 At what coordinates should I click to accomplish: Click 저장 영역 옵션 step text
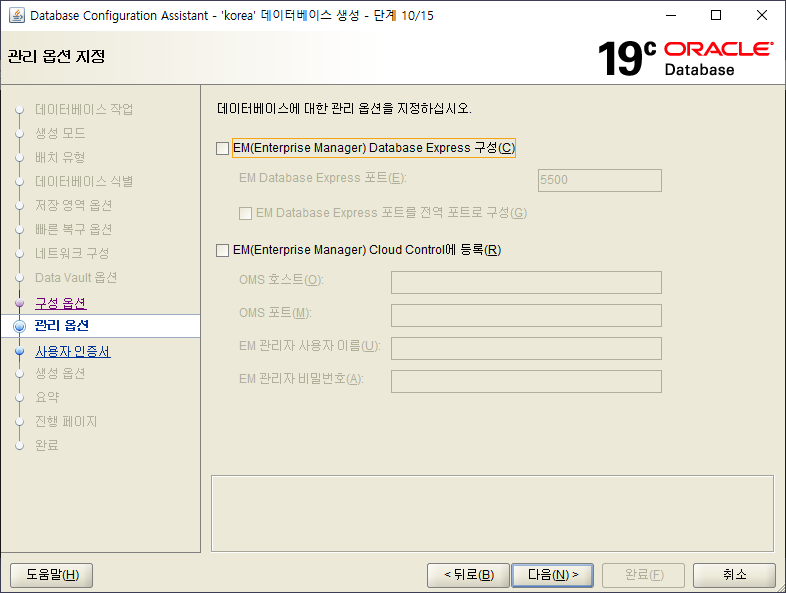point(73,206)
